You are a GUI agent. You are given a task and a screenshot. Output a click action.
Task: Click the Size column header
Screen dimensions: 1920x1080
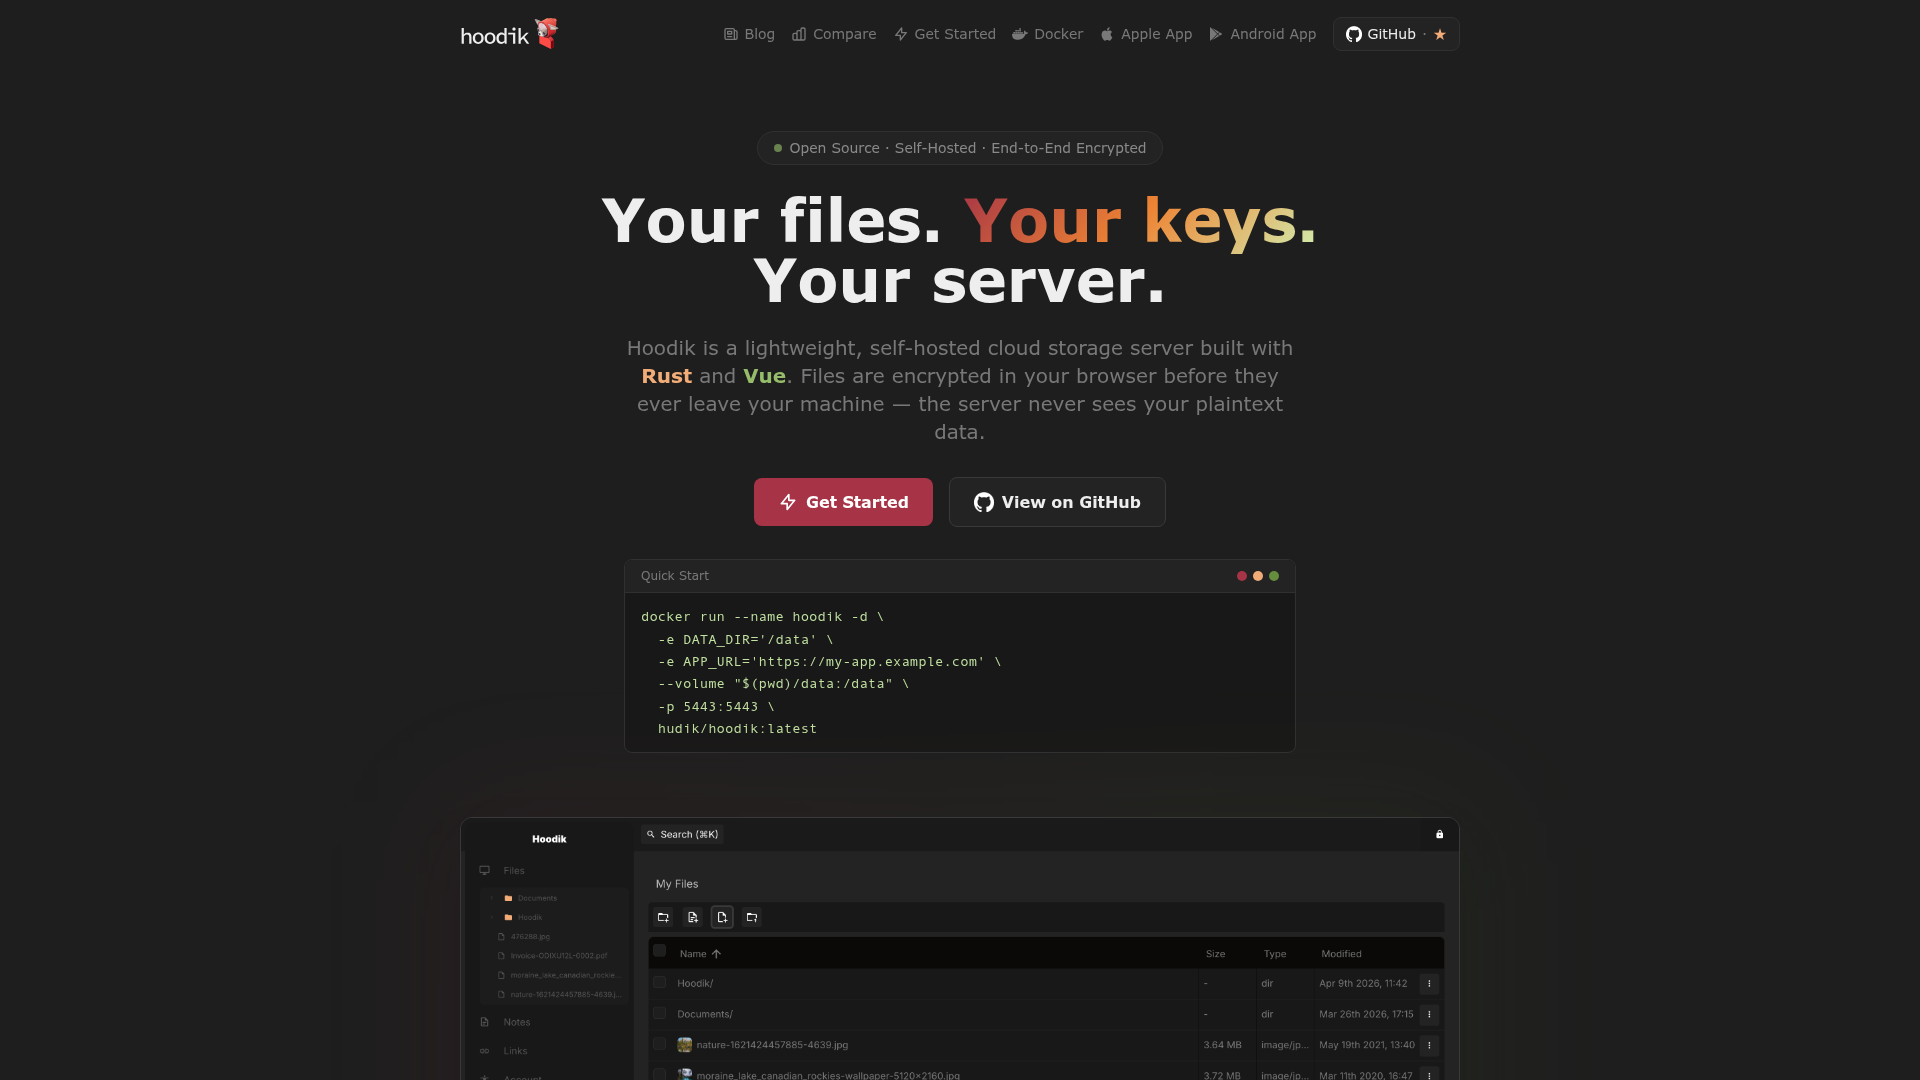point(1216,954)
